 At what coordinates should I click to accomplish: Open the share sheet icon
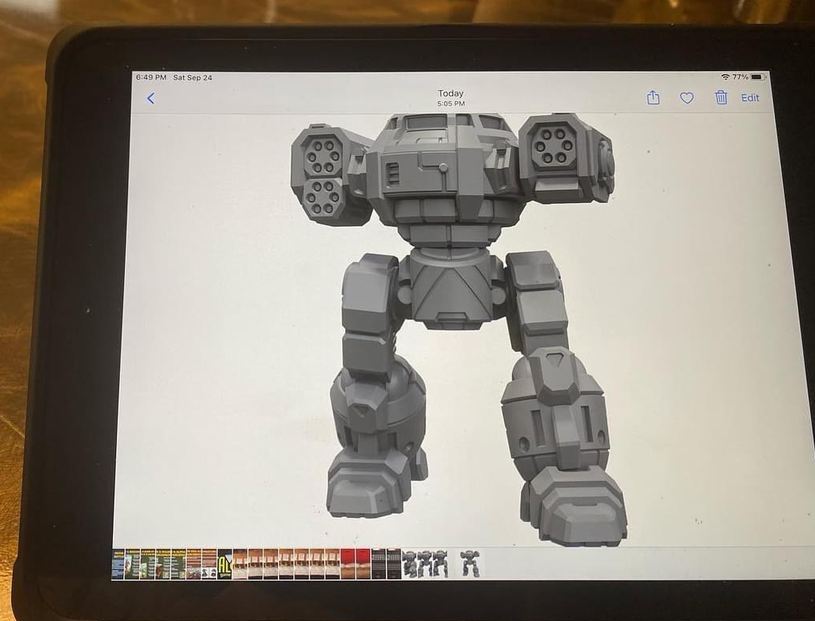[653, 98]
